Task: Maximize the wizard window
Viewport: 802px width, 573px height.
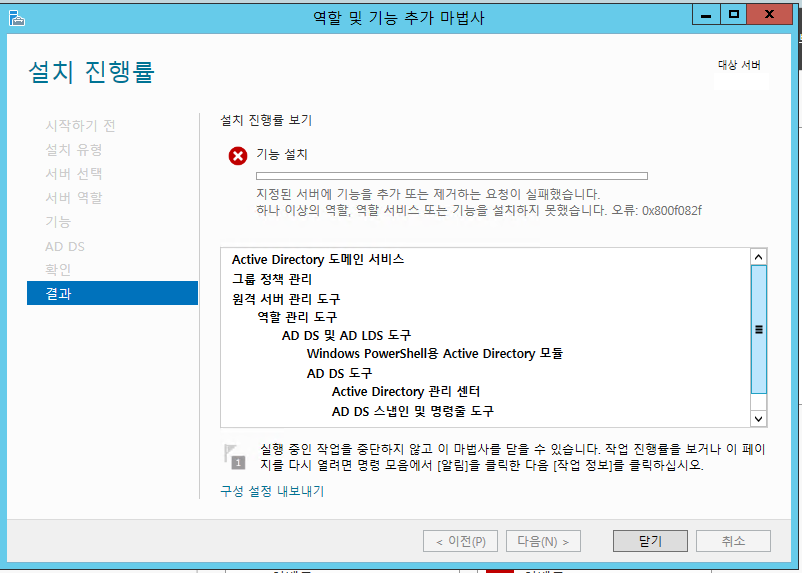Action: pyautogui.click(x=733, y=15)
